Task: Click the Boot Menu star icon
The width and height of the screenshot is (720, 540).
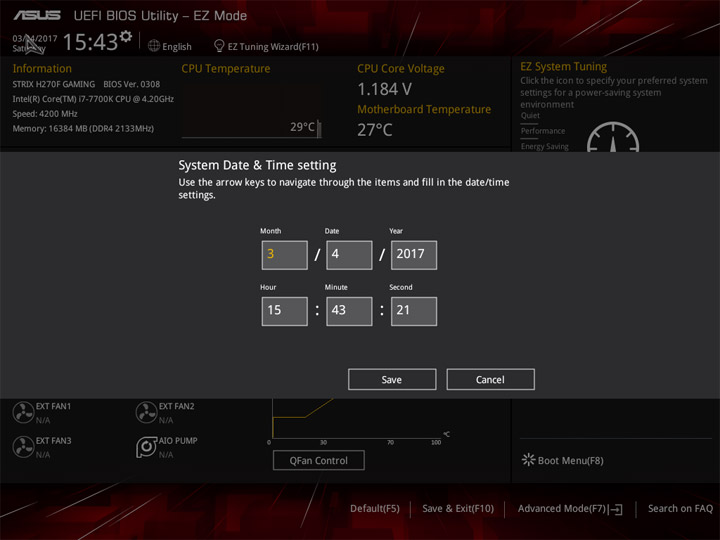Action: (x=528, y=460)
